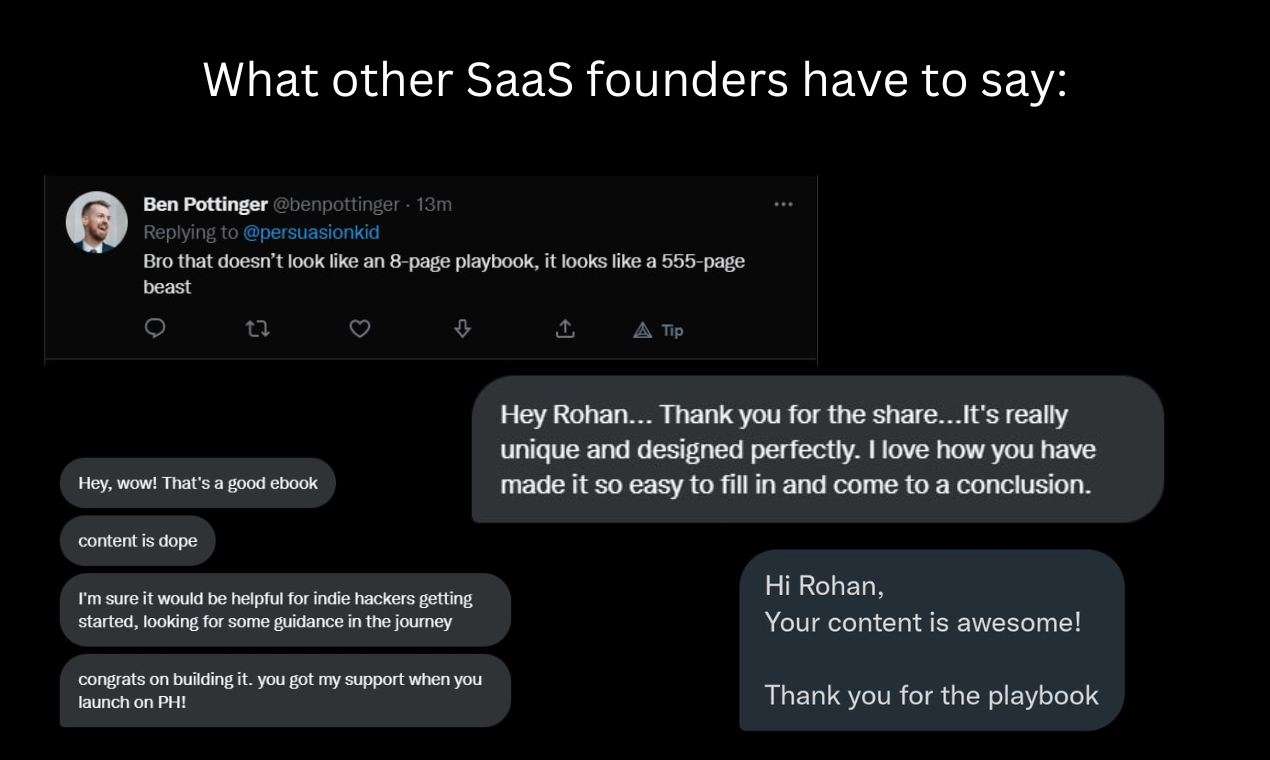Retweet Ben Pottinger's reply

click(x=257, y=328)
